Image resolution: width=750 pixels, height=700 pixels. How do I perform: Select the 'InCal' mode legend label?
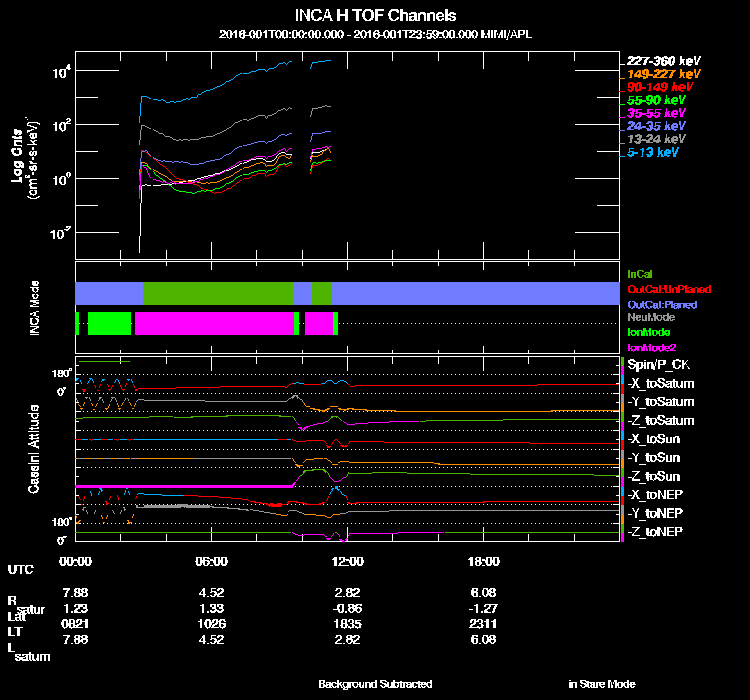[x=640, y=274]
